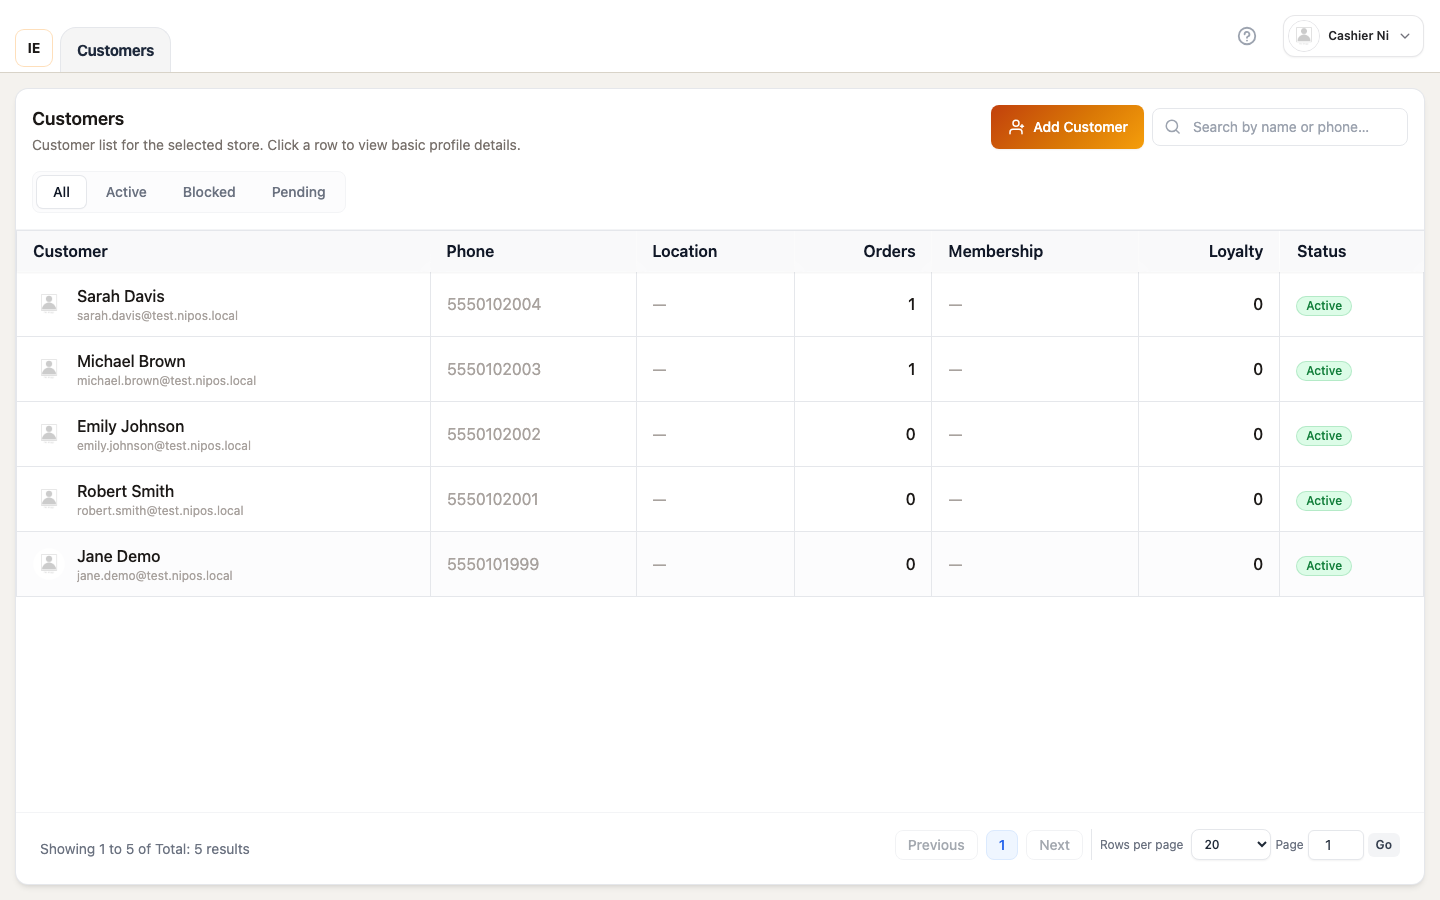Click the Active status badge for Emily Johnson

(1324, 436)
